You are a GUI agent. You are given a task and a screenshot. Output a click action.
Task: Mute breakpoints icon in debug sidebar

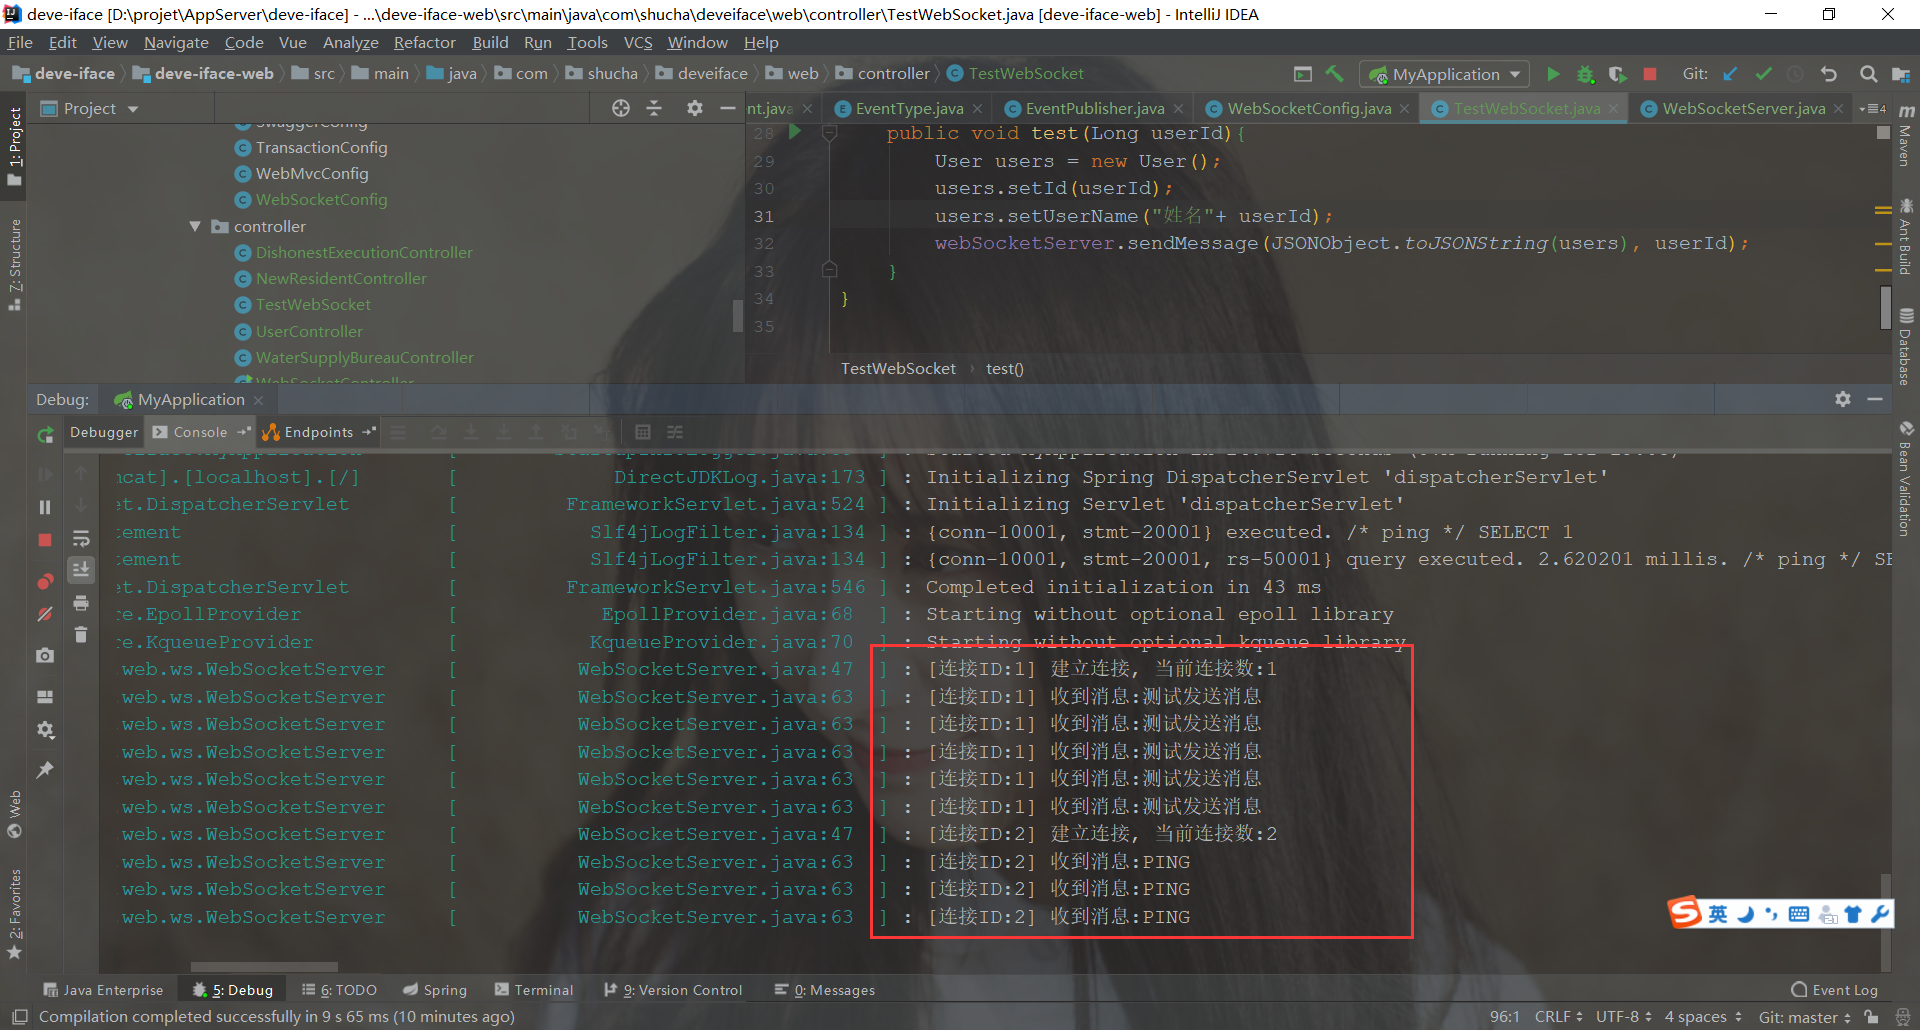(45, 614)
